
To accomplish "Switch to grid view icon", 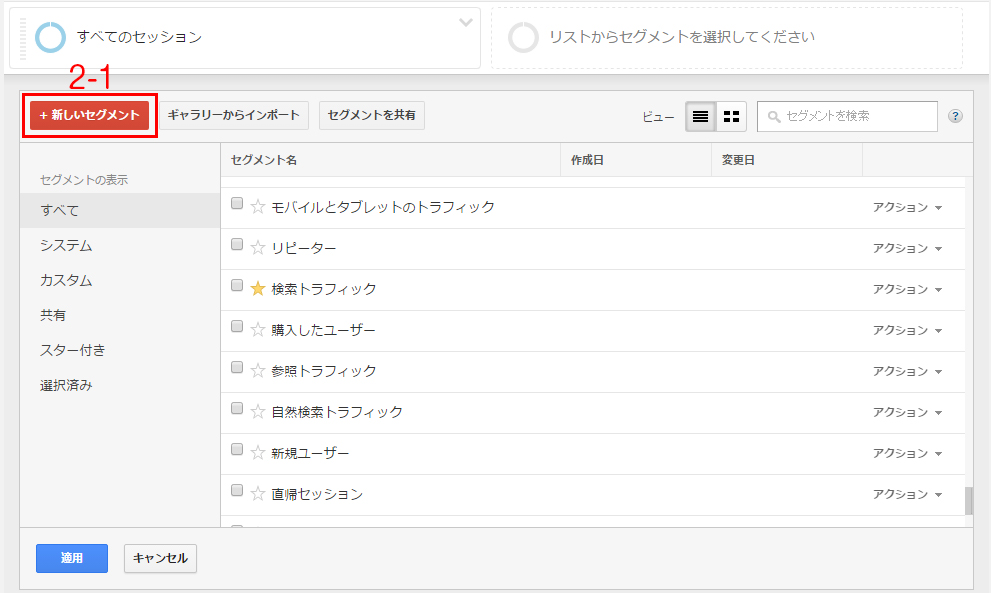I will 731,116.
